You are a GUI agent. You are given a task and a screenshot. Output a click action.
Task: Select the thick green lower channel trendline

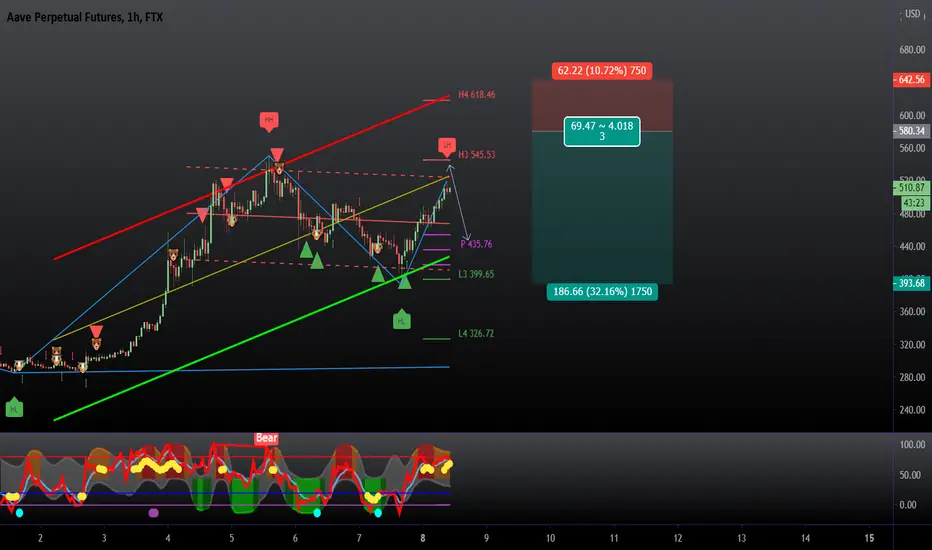tap(250, 340)
